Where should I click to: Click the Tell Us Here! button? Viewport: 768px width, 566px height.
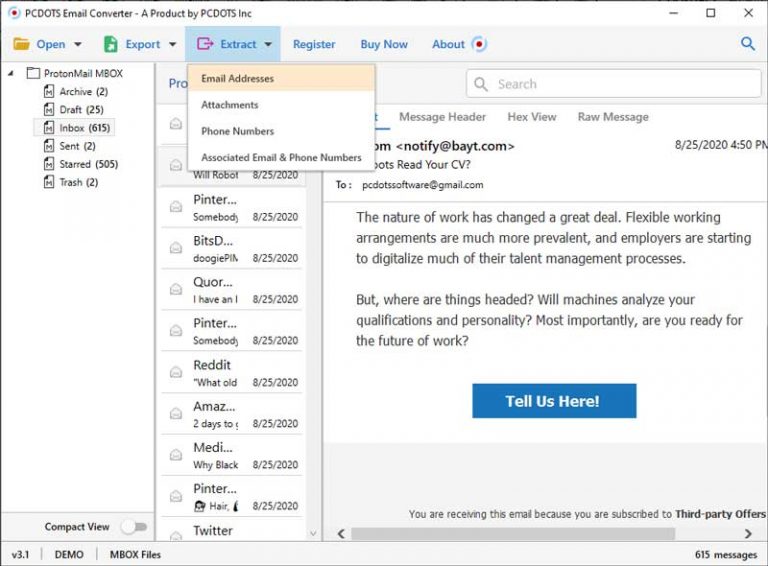[x=554, y=401]
